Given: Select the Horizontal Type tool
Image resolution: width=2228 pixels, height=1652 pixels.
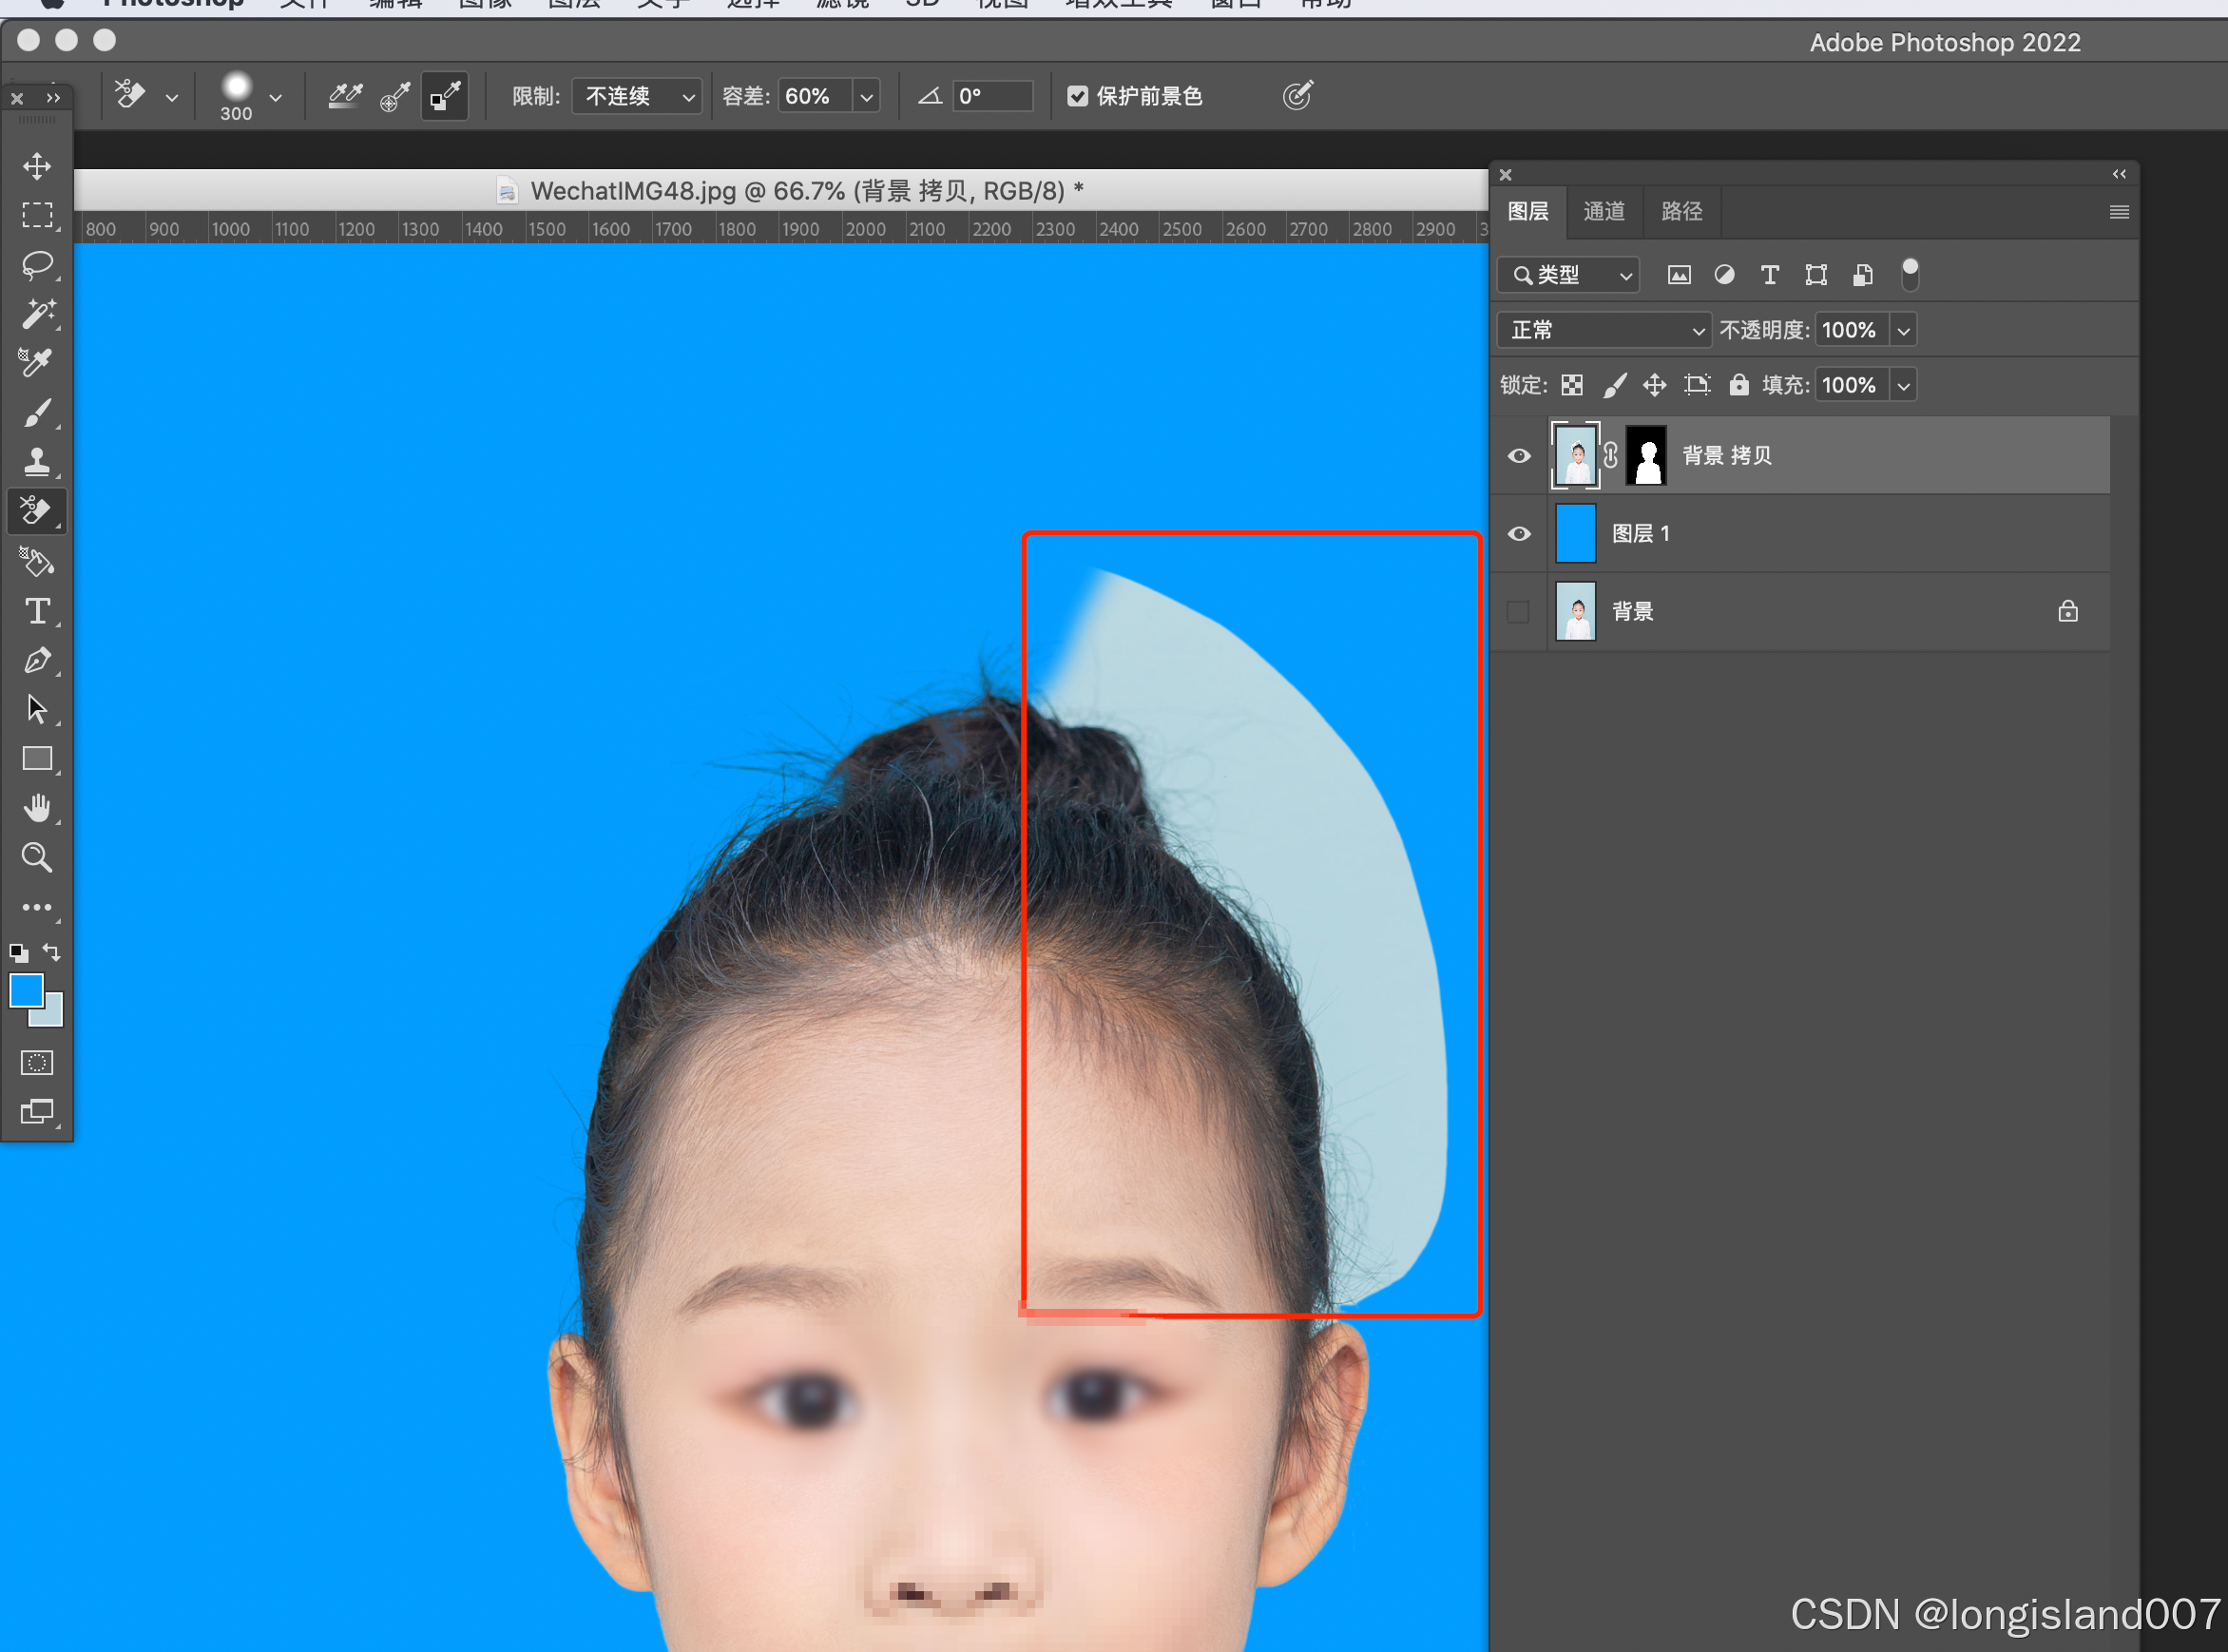Looking at the screenshot, I should coord(37,610).
